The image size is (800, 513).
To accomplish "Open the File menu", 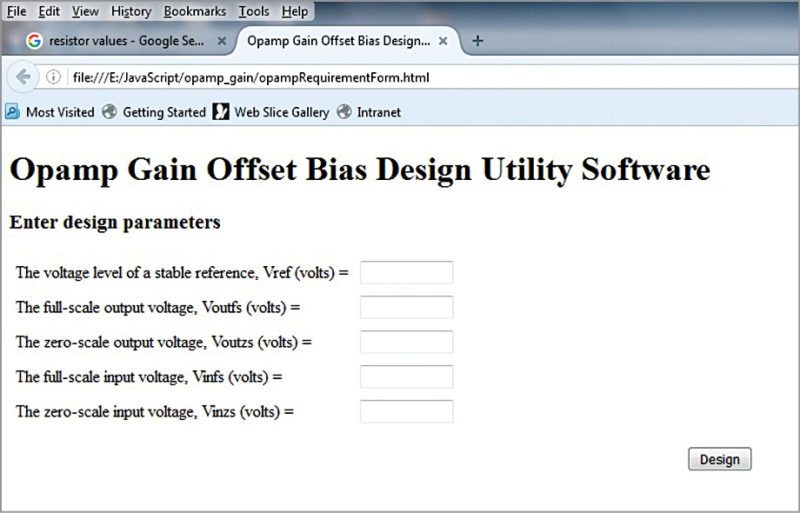I will click(x=16, y=12).
